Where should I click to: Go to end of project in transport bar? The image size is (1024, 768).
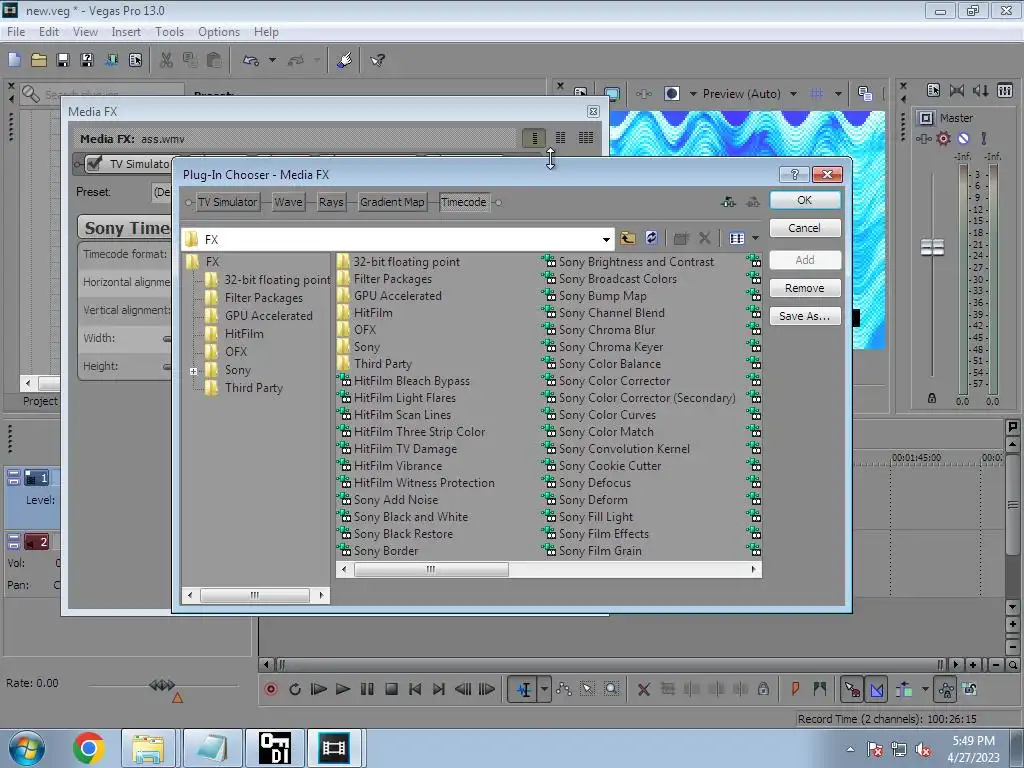439,689
